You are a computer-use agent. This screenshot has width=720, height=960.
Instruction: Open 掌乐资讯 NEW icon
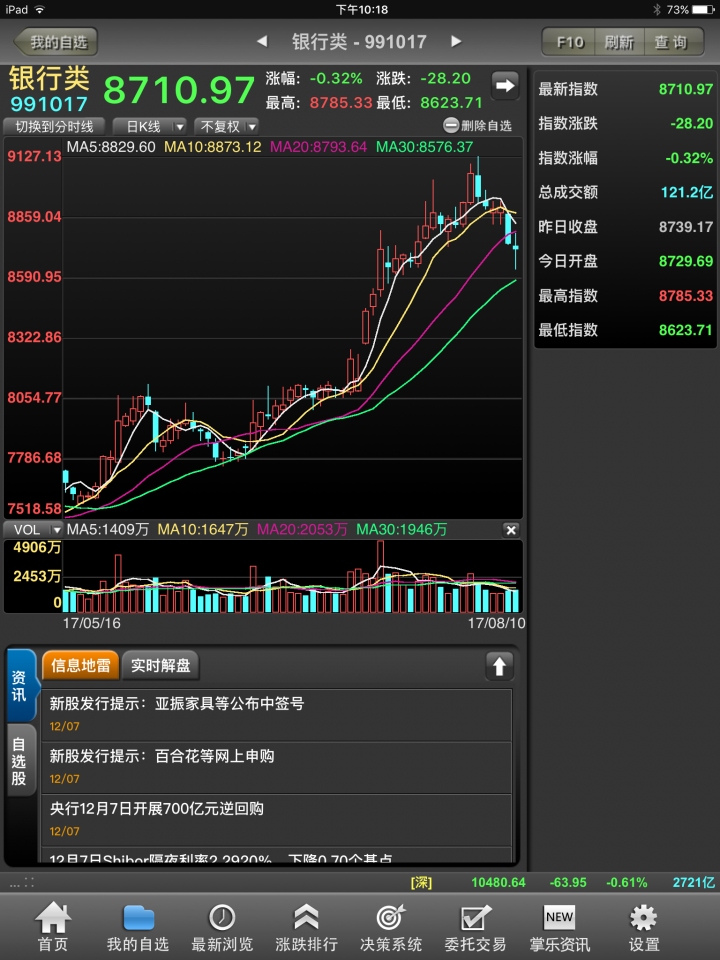pyautogui.click(x=560, y=926)
